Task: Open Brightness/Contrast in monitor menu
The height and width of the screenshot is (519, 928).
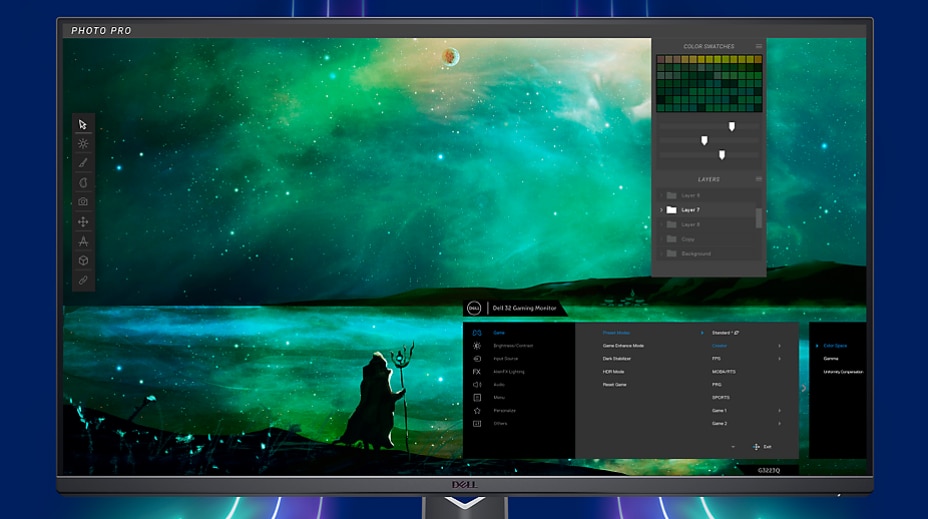Action: 512,346
